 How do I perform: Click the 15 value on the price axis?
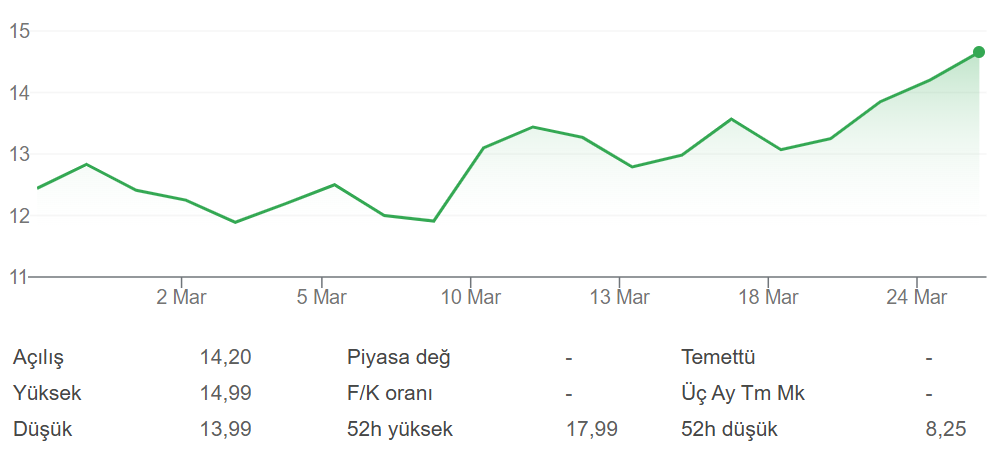[19, 31]
